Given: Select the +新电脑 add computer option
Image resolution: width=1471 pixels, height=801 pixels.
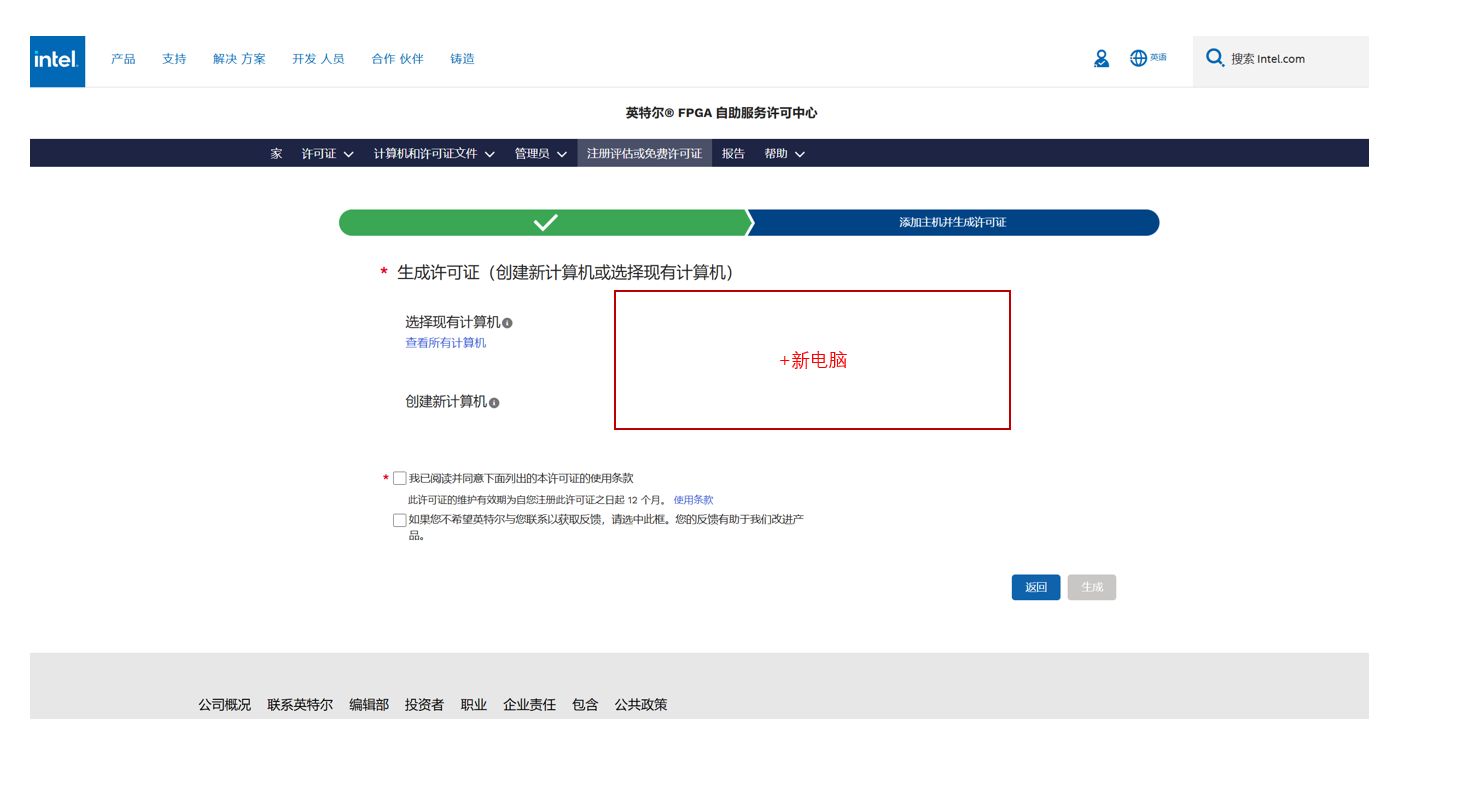Looking at the screenshot, I should pos(812,360).
